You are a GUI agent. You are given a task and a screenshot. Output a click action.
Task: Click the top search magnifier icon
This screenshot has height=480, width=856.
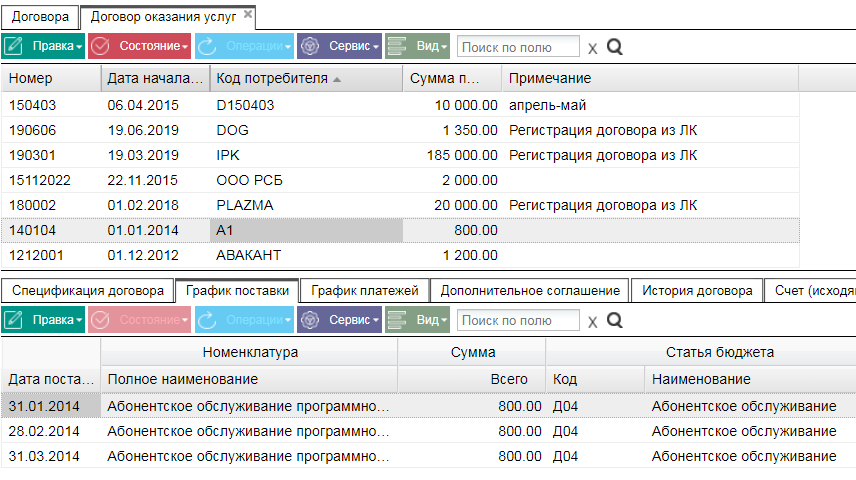pyautogui.click(x=615, y=47)
